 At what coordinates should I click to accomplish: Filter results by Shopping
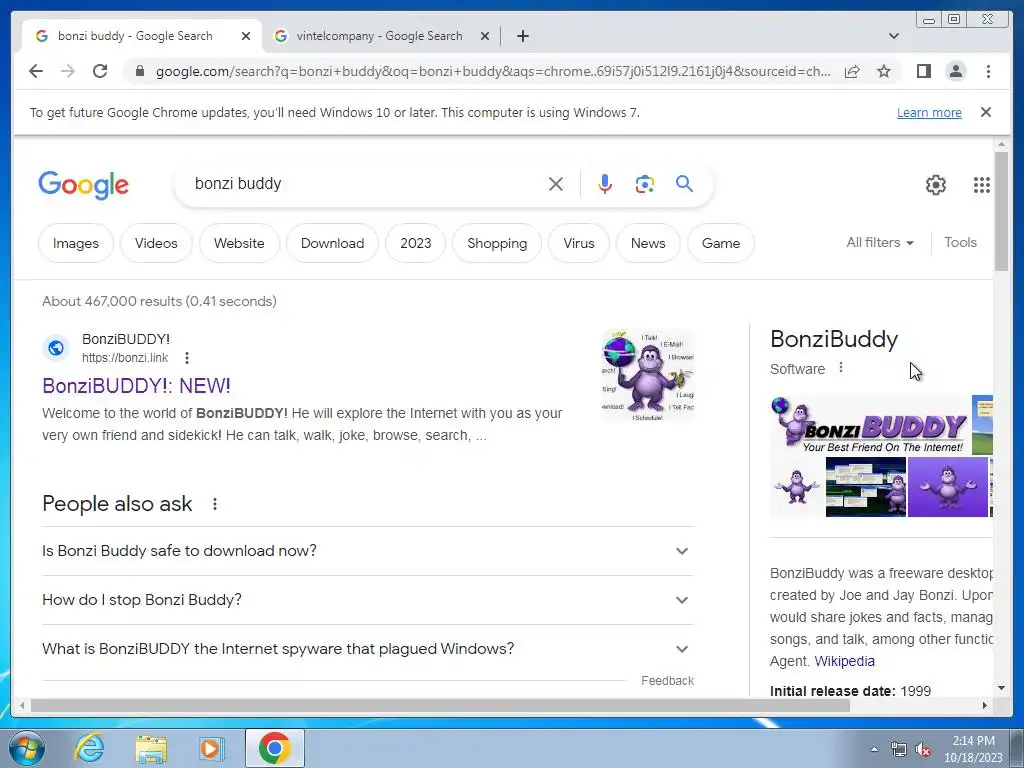point(497,243)
